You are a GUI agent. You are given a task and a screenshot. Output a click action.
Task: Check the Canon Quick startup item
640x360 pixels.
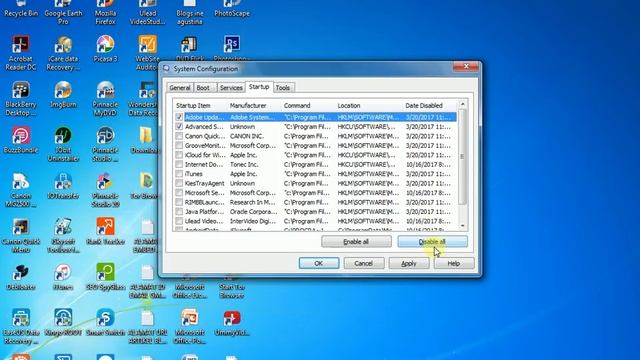tap(179, 136)
